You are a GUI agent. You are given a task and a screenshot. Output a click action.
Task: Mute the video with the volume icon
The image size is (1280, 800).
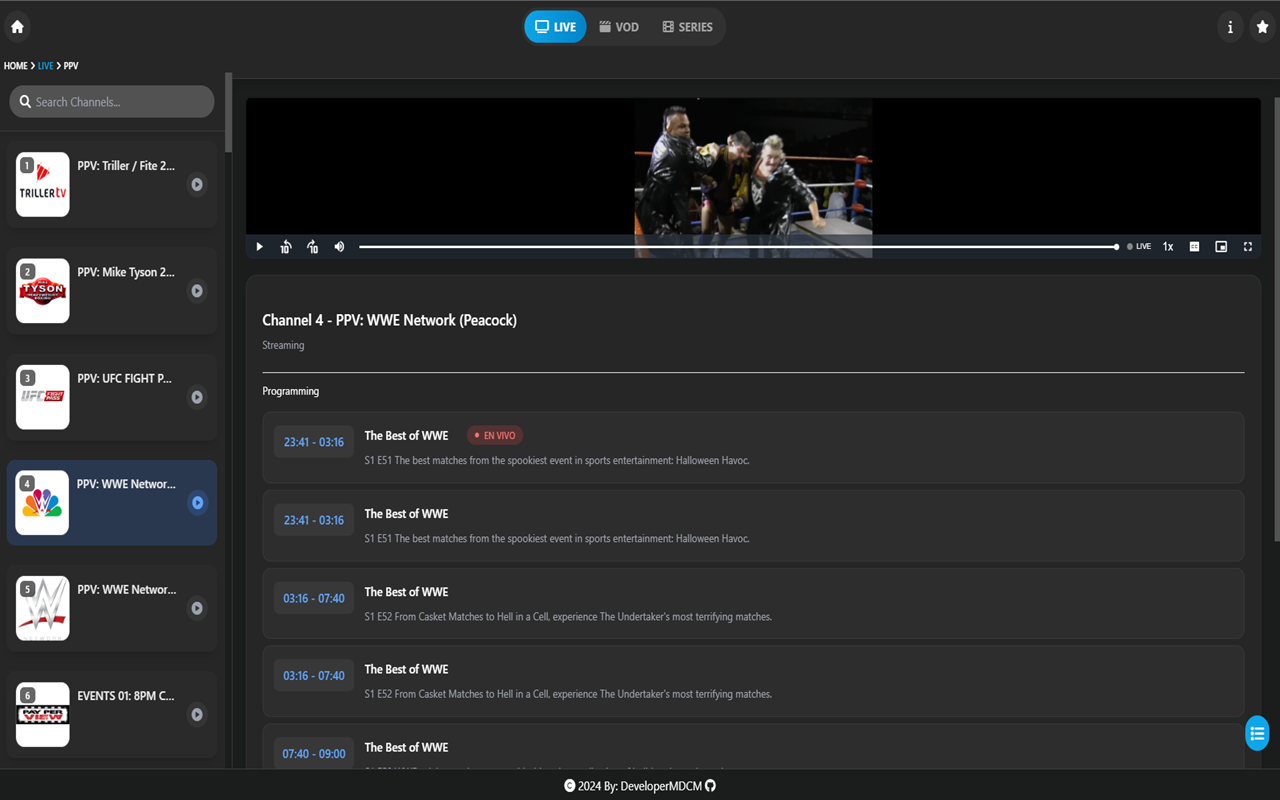coord(339,246)
